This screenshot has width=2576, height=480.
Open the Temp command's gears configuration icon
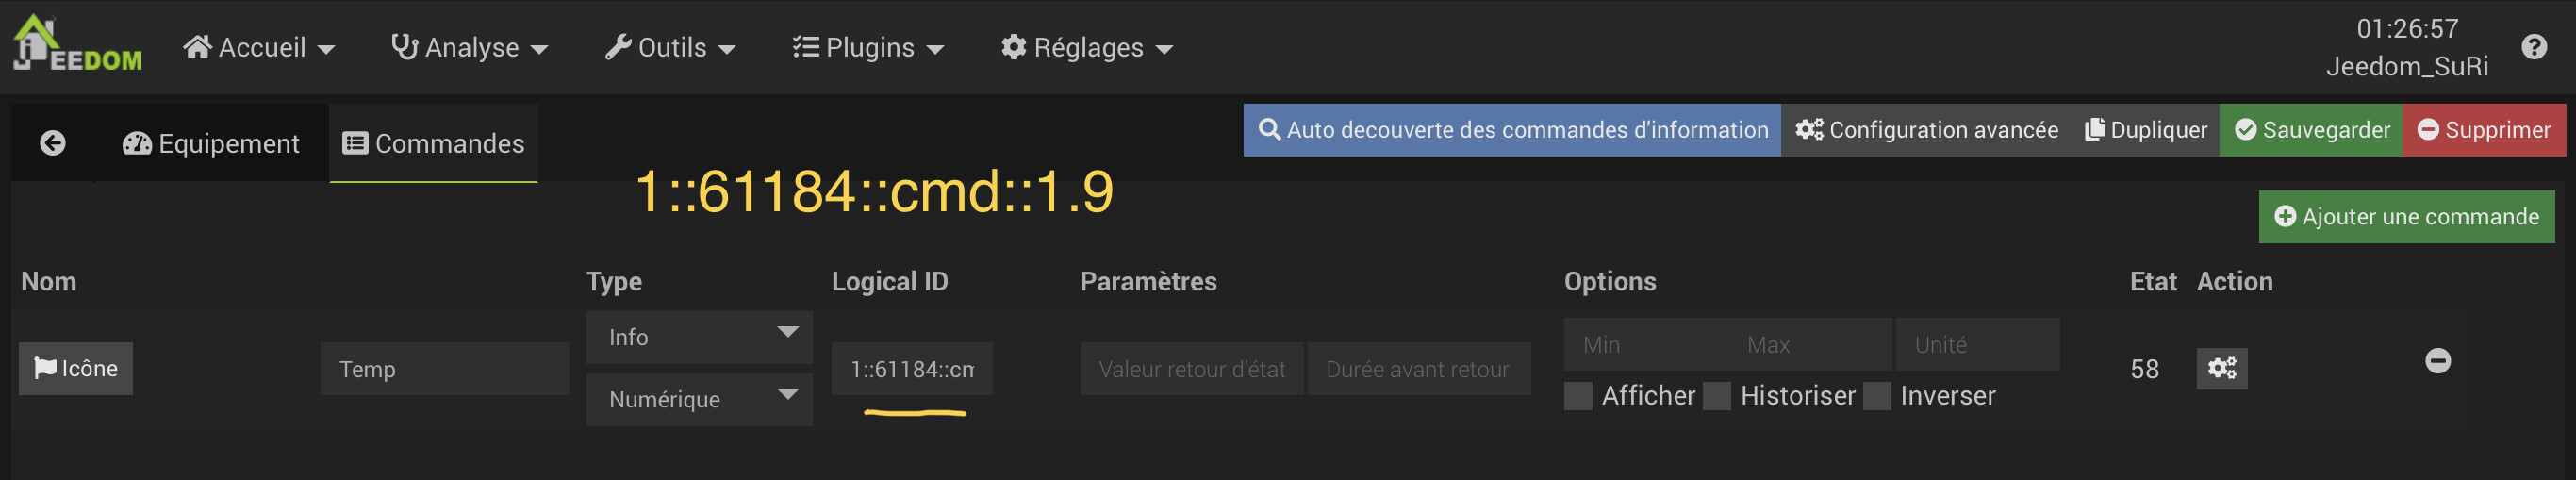coord(2222,369)
